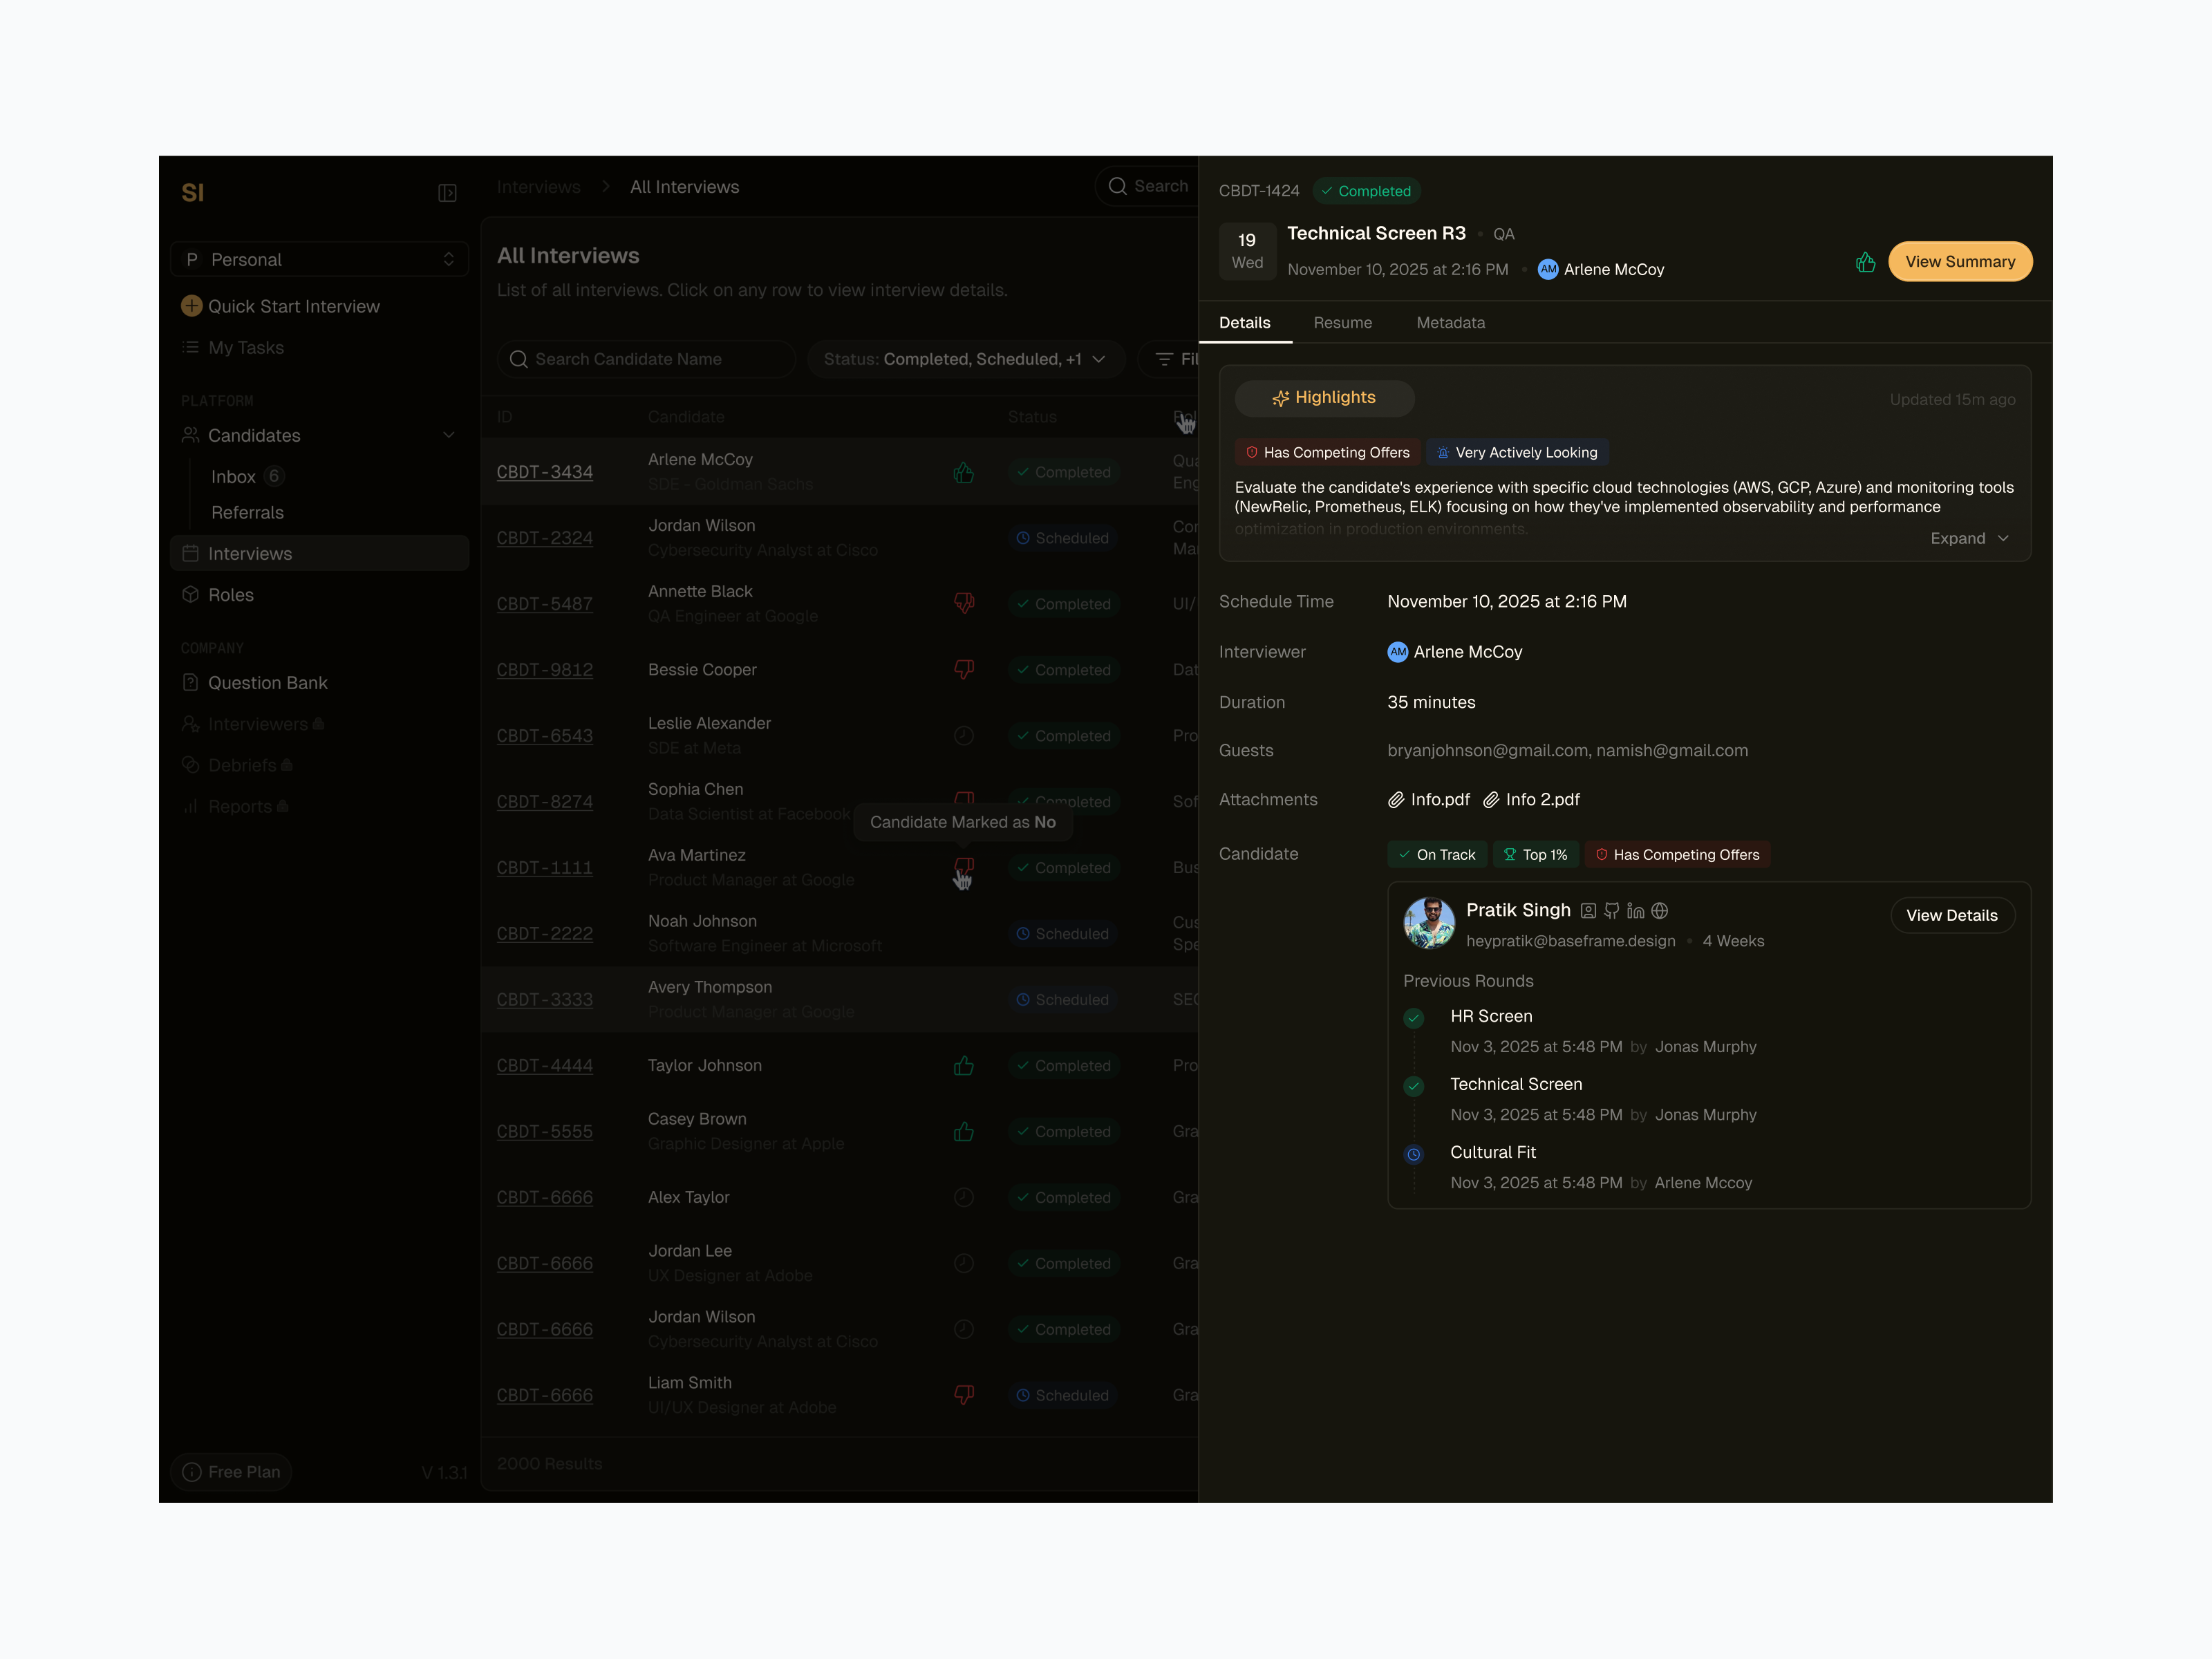Screen dimensions: 2212x1659
Task: Click the SI logo in the sidebar
Action: tap(193, 193)
